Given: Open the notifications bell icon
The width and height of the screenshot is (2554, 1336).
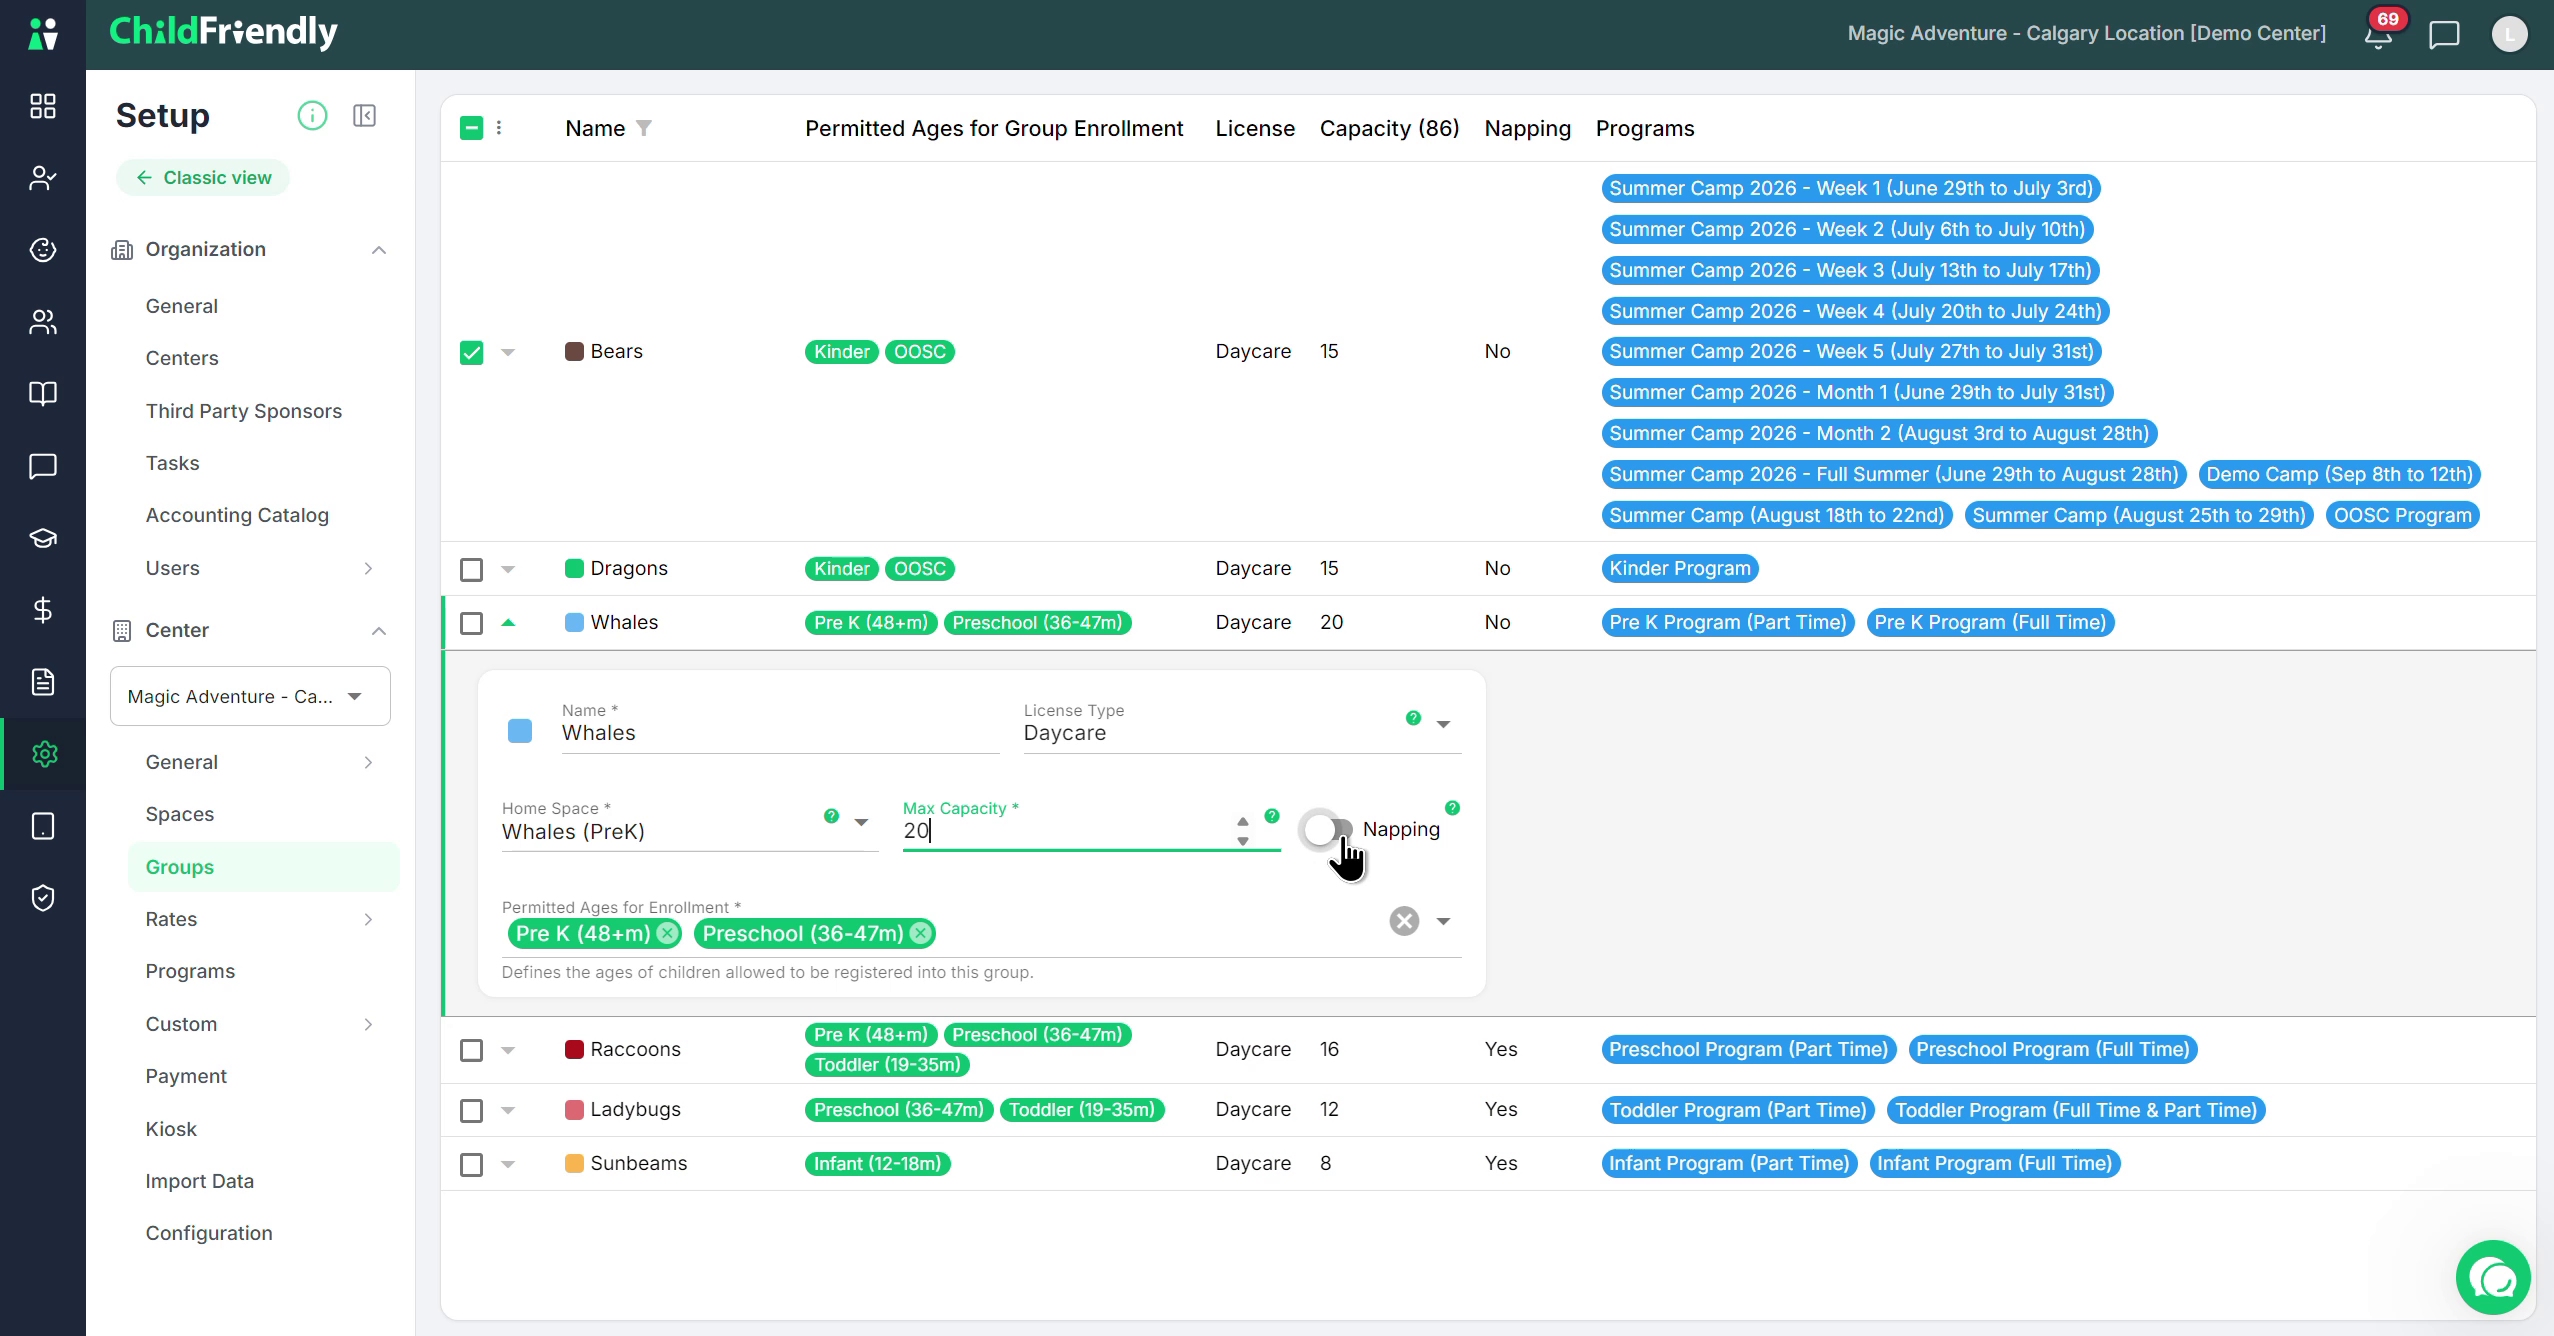Looking at the screenshot, I should point(2378,35).
